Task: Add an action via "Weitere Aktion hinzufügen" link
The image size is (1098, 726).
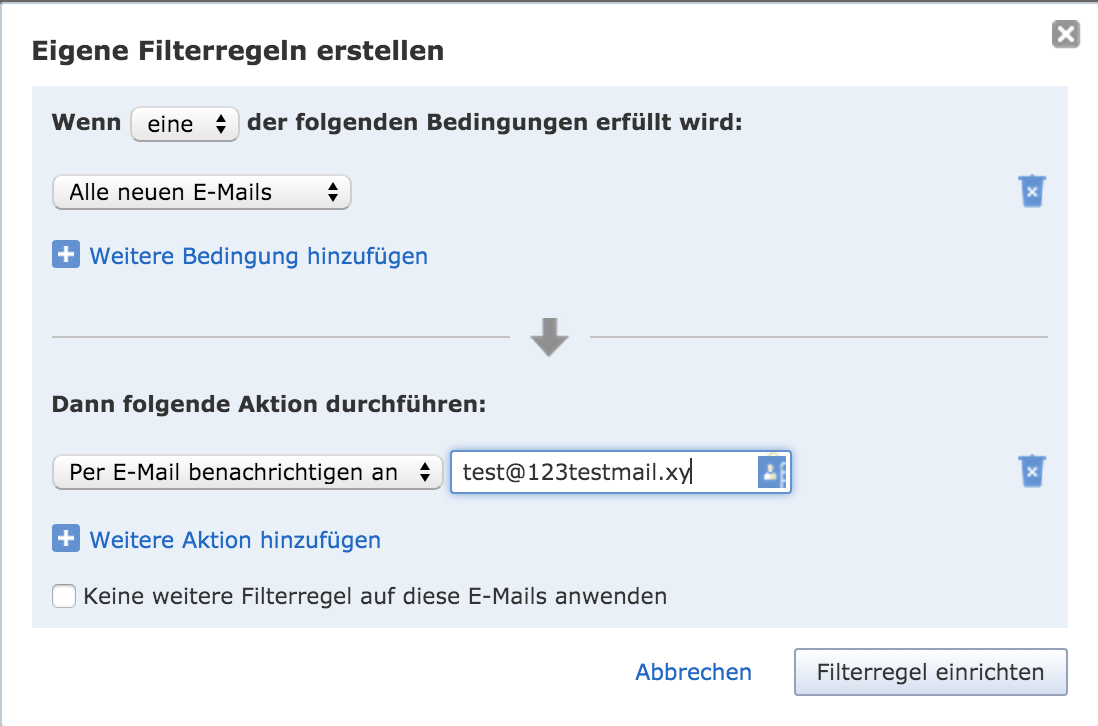Action: [x=235, y=540]
